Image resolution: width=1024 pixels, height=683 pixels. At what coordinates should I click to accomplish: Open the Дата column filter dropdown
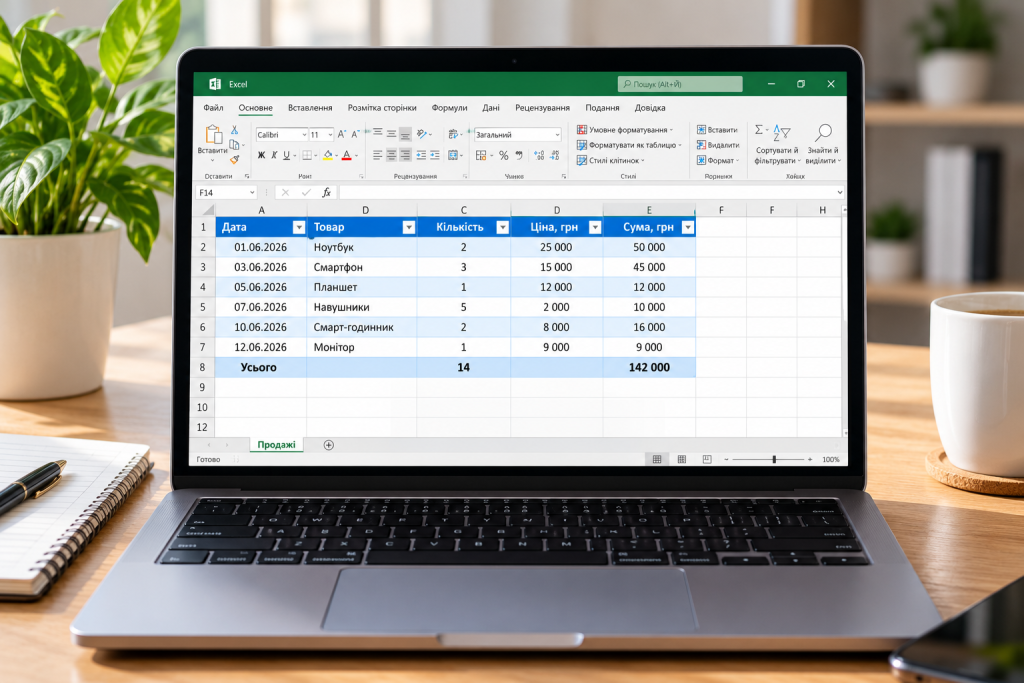coord(299,227)
